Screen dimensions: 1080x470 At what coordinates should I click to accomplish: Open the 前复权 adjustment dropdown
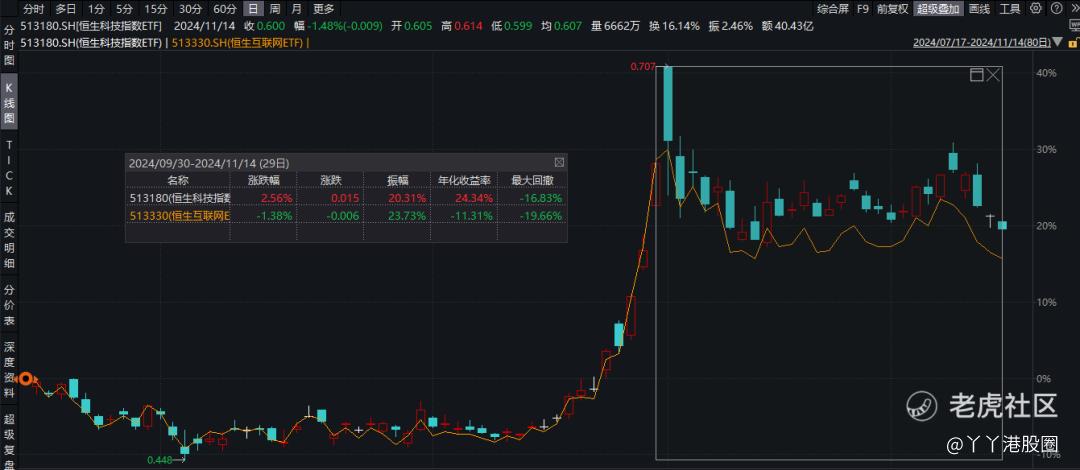893,9
